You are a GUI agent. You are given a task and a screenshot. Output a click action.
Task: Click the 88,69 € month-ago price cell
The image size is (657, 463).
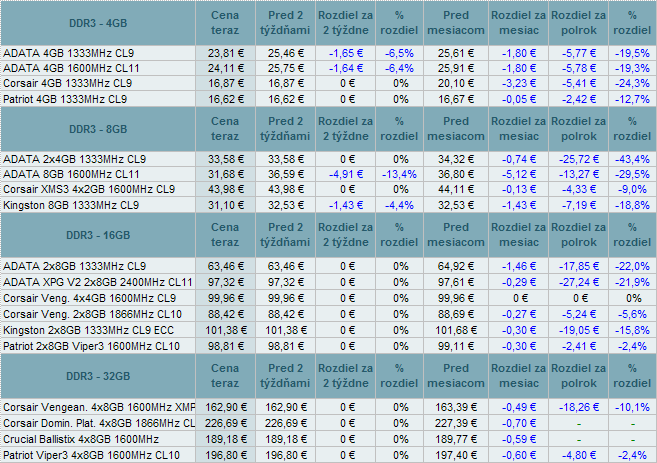pos(456,314)
